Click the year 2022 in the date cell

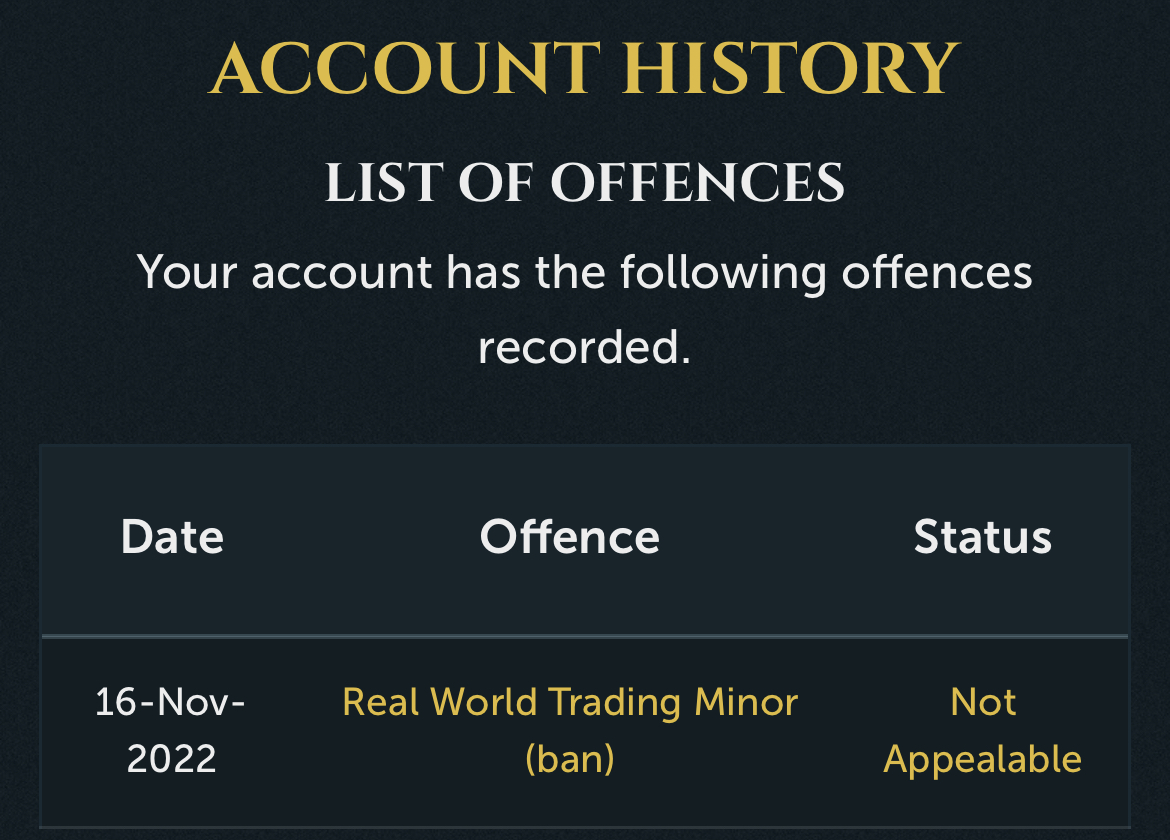(x=172, y=759)
